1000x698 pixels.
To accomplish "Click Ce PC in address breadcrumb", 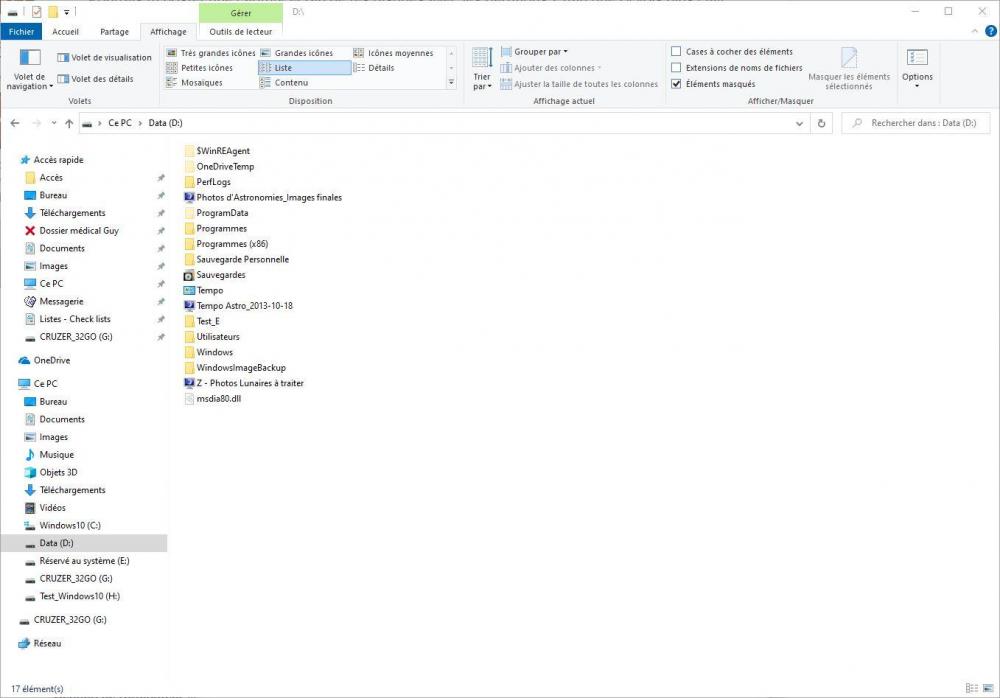I will coord(120,123).
